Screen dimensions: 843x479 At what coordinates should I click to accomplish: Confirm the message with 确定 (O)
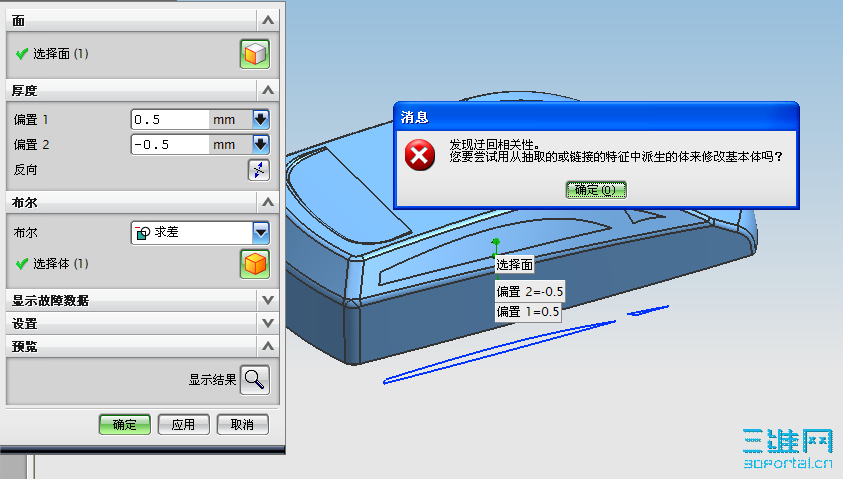pos(596,190)
